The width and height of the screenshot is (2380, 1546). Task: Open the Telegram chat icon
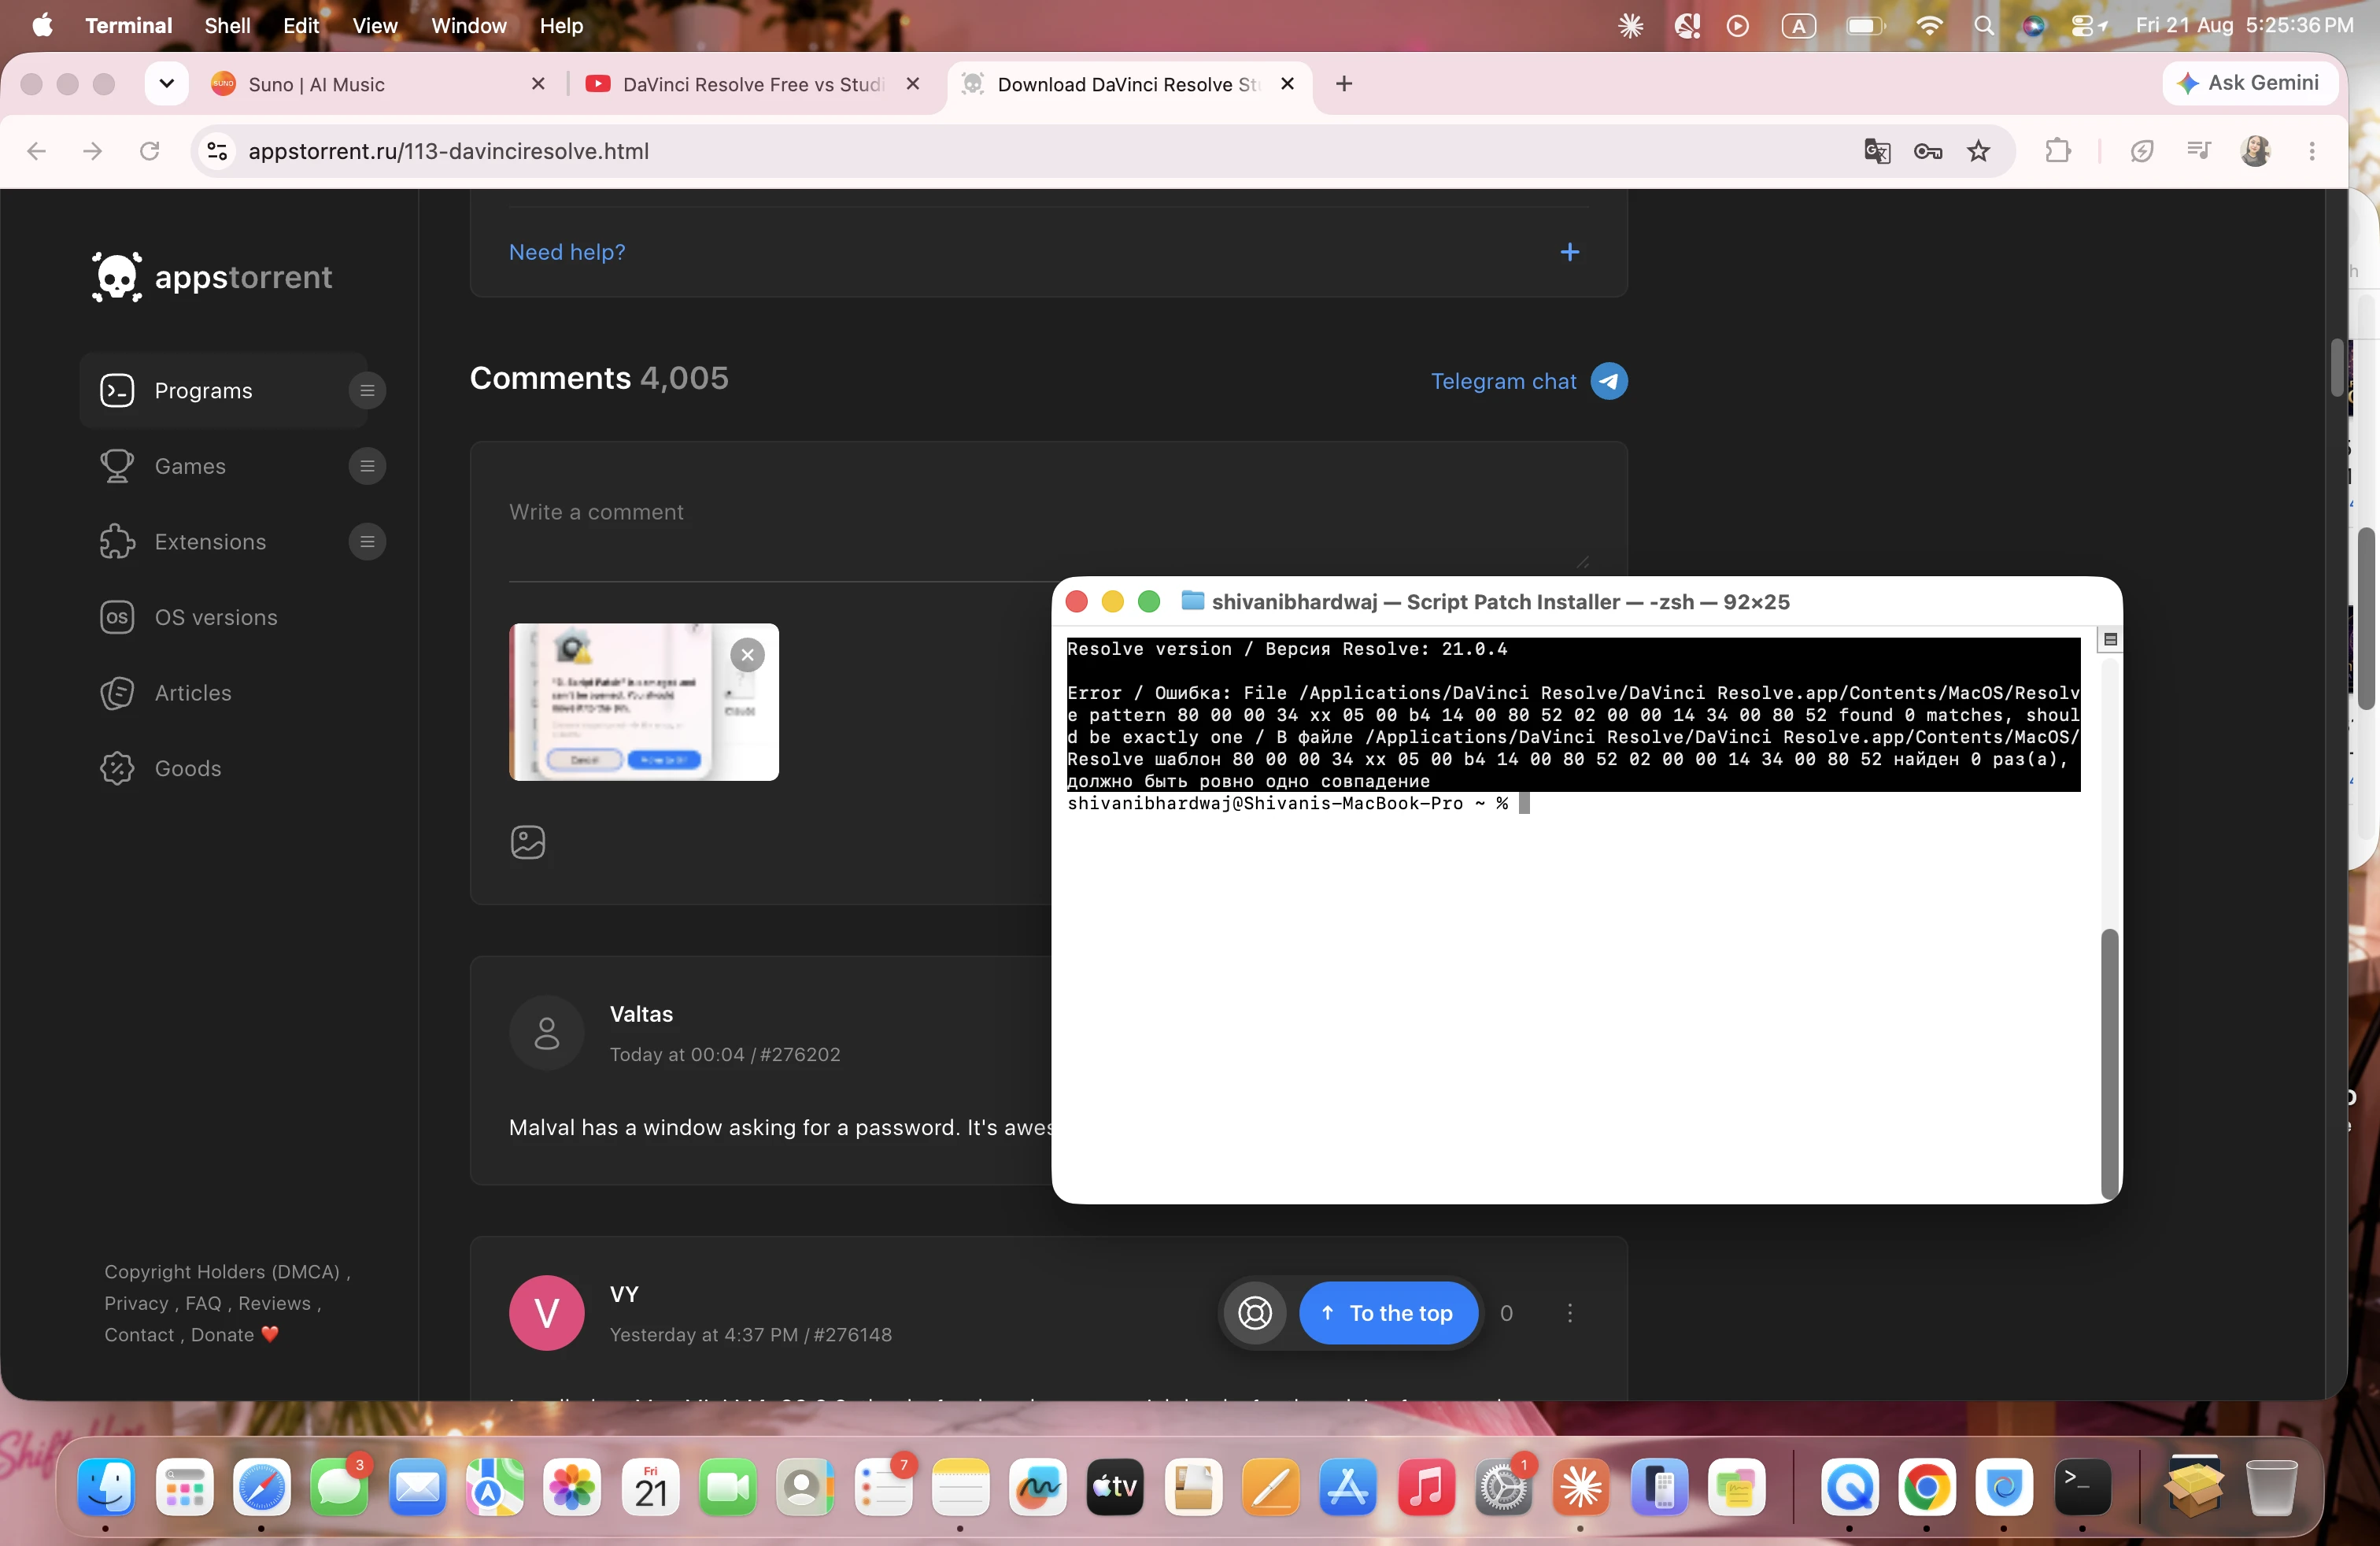(1608, 381)
